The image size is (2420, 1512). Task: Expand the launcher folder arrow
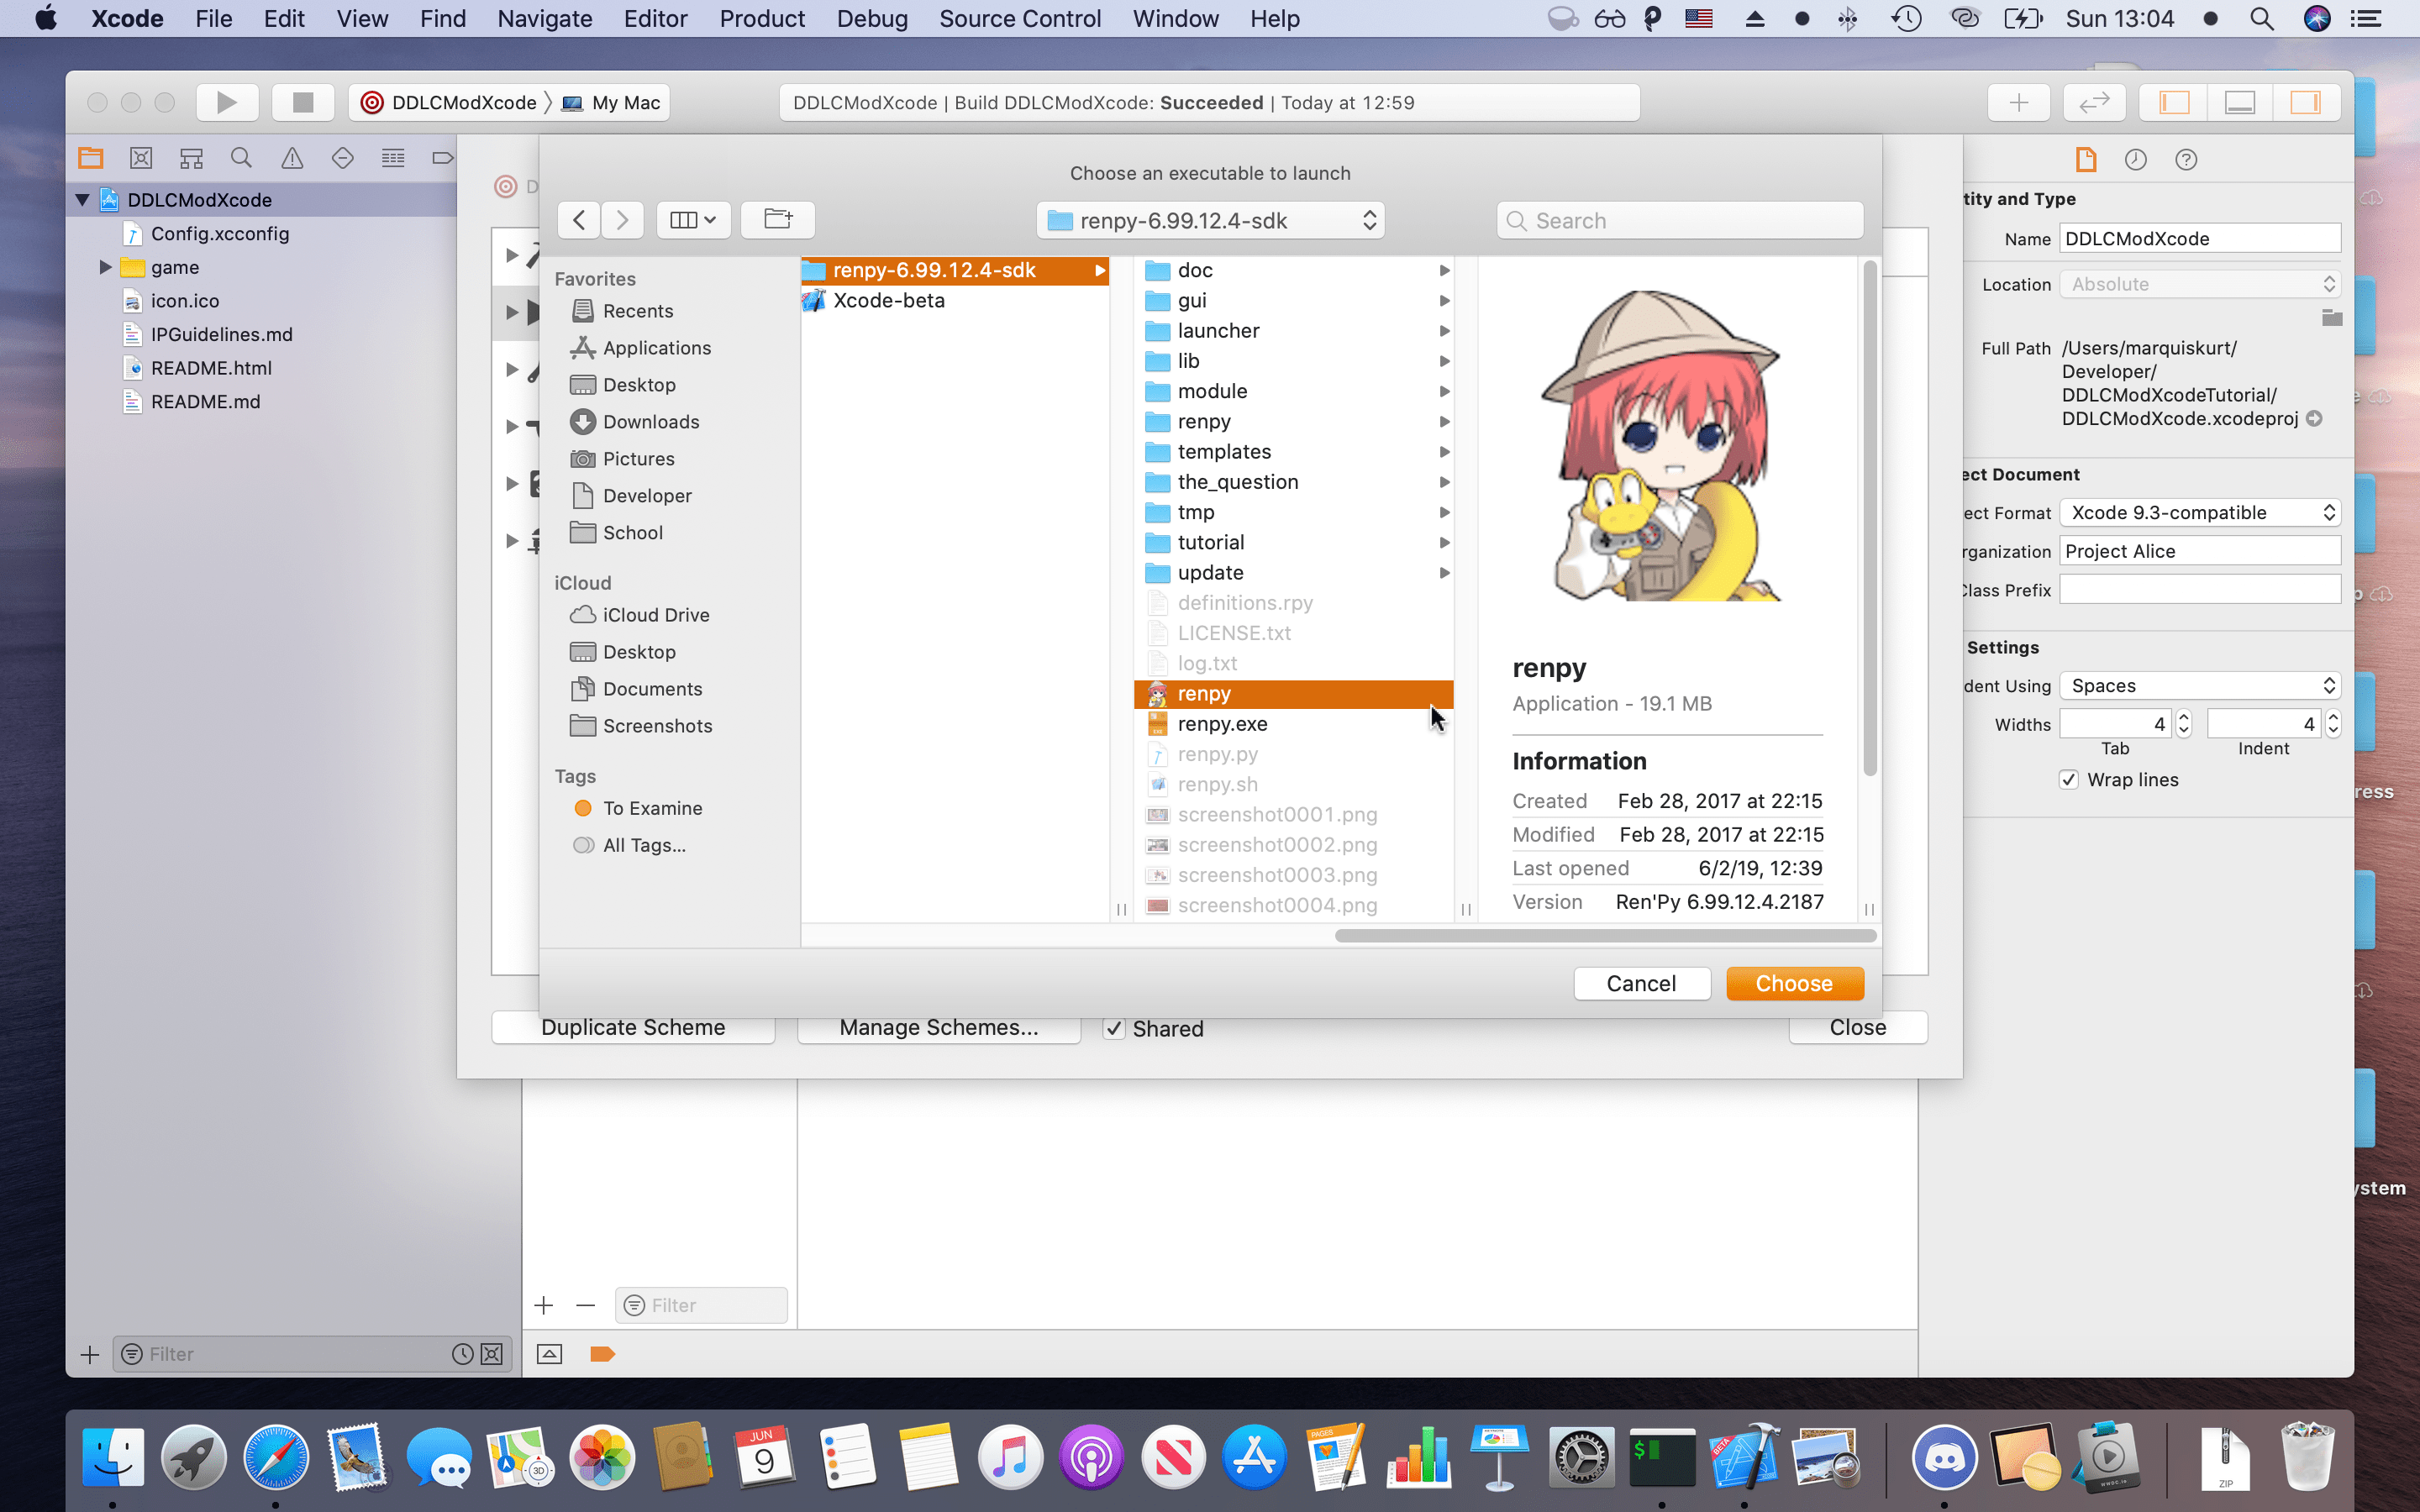coord(1444,331)
